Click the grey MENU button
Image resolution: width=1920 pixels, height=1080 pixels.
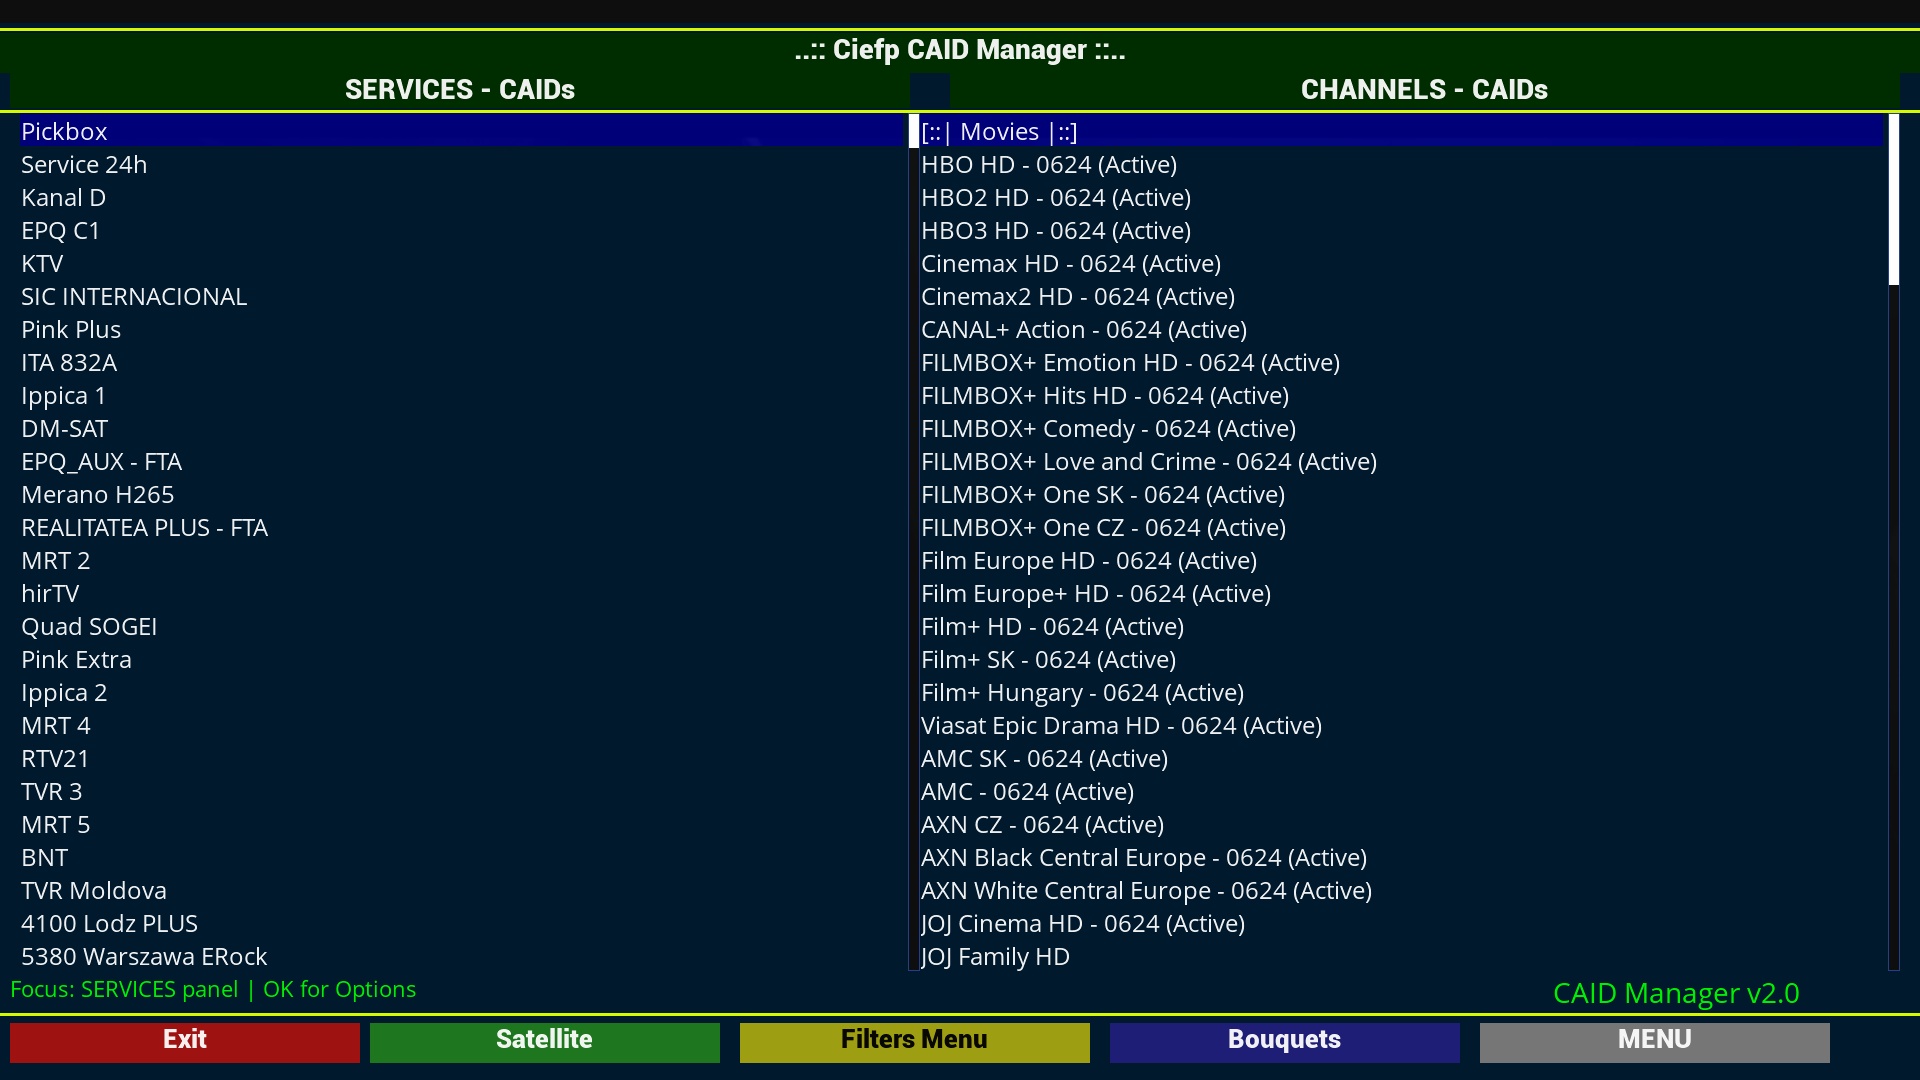(1655, 1042)
